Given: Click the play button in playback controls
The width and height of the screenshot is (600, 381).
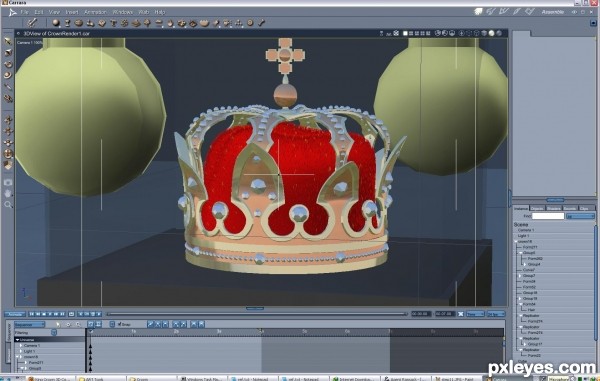Looking at the screenshot, I should (x=50, y=314).
